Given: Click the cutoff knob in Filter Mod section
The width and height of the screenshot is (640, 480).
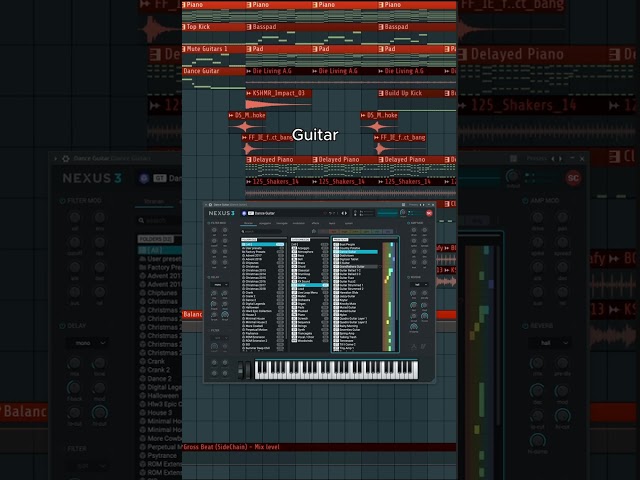Looking at the screenshot, I should (214, 241).
